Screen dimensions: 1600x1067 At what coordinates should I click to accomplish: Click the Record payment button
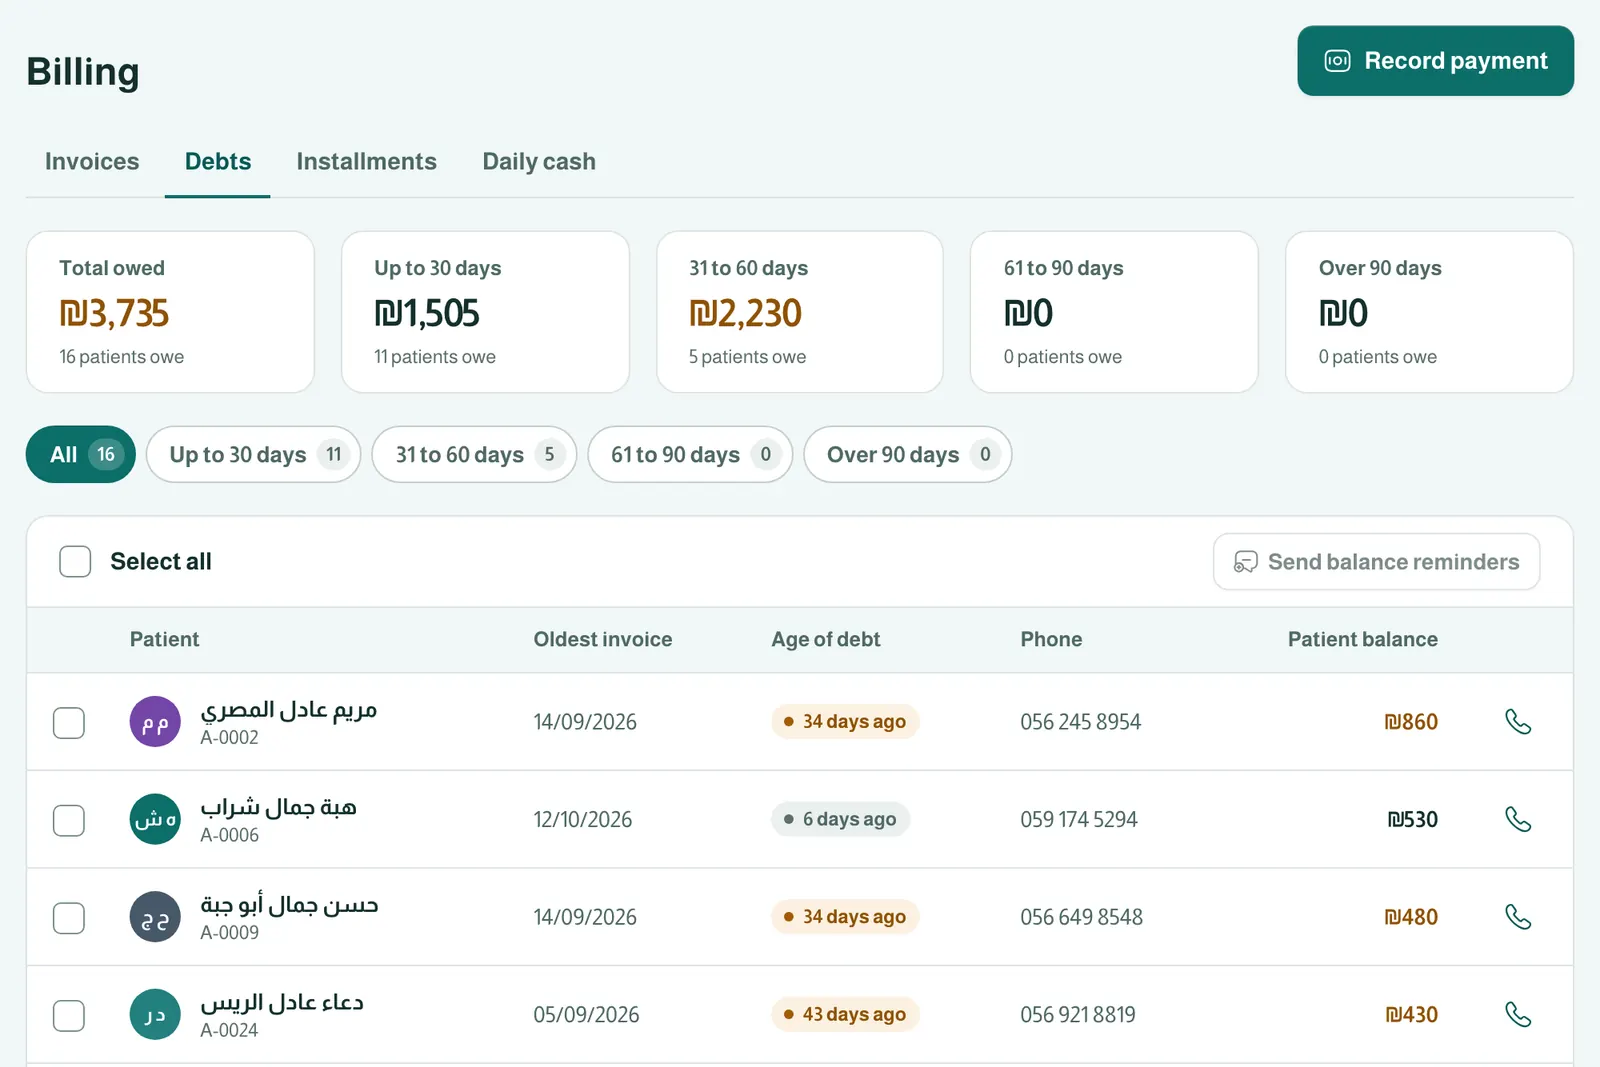1435,61
